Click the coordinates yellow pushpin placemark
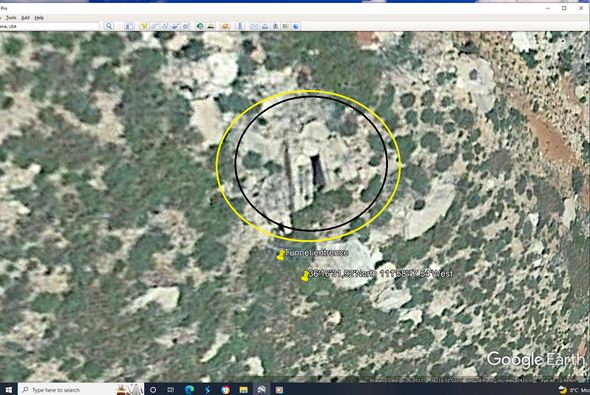This screenshot has width=590, height=395. coord(305,276)
